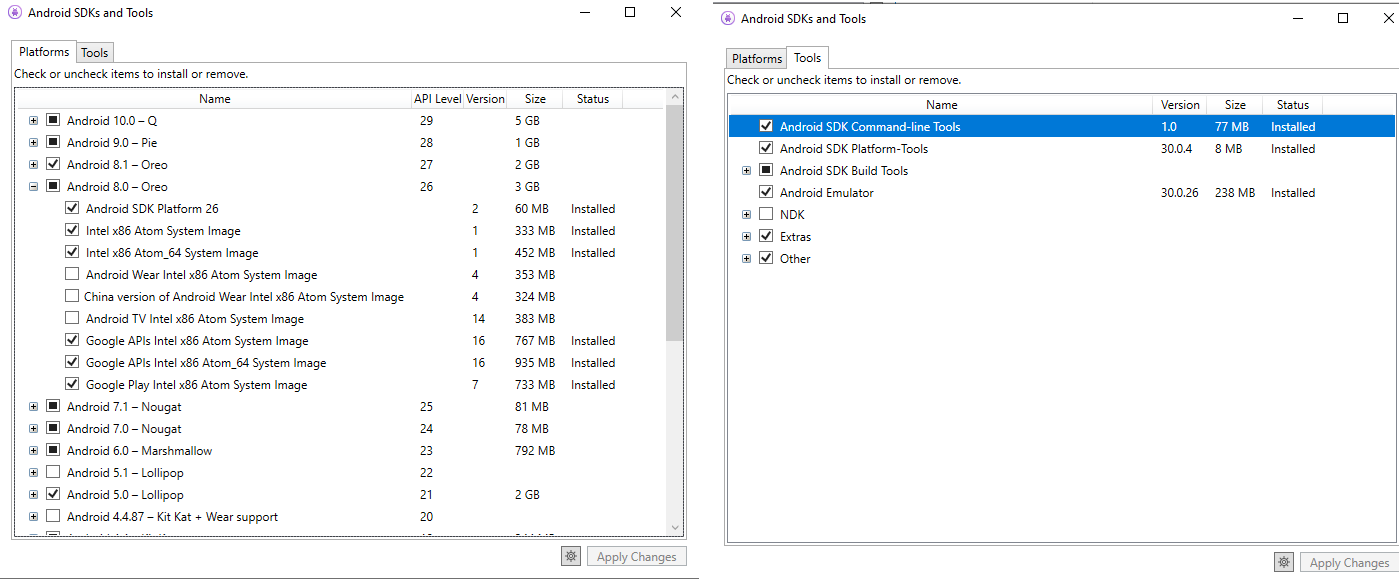This screenshot has height=580, width=1399.
Task: Uncheck Intel x86 Atom_64 System Image checkbox
Action: coord(72,253)
